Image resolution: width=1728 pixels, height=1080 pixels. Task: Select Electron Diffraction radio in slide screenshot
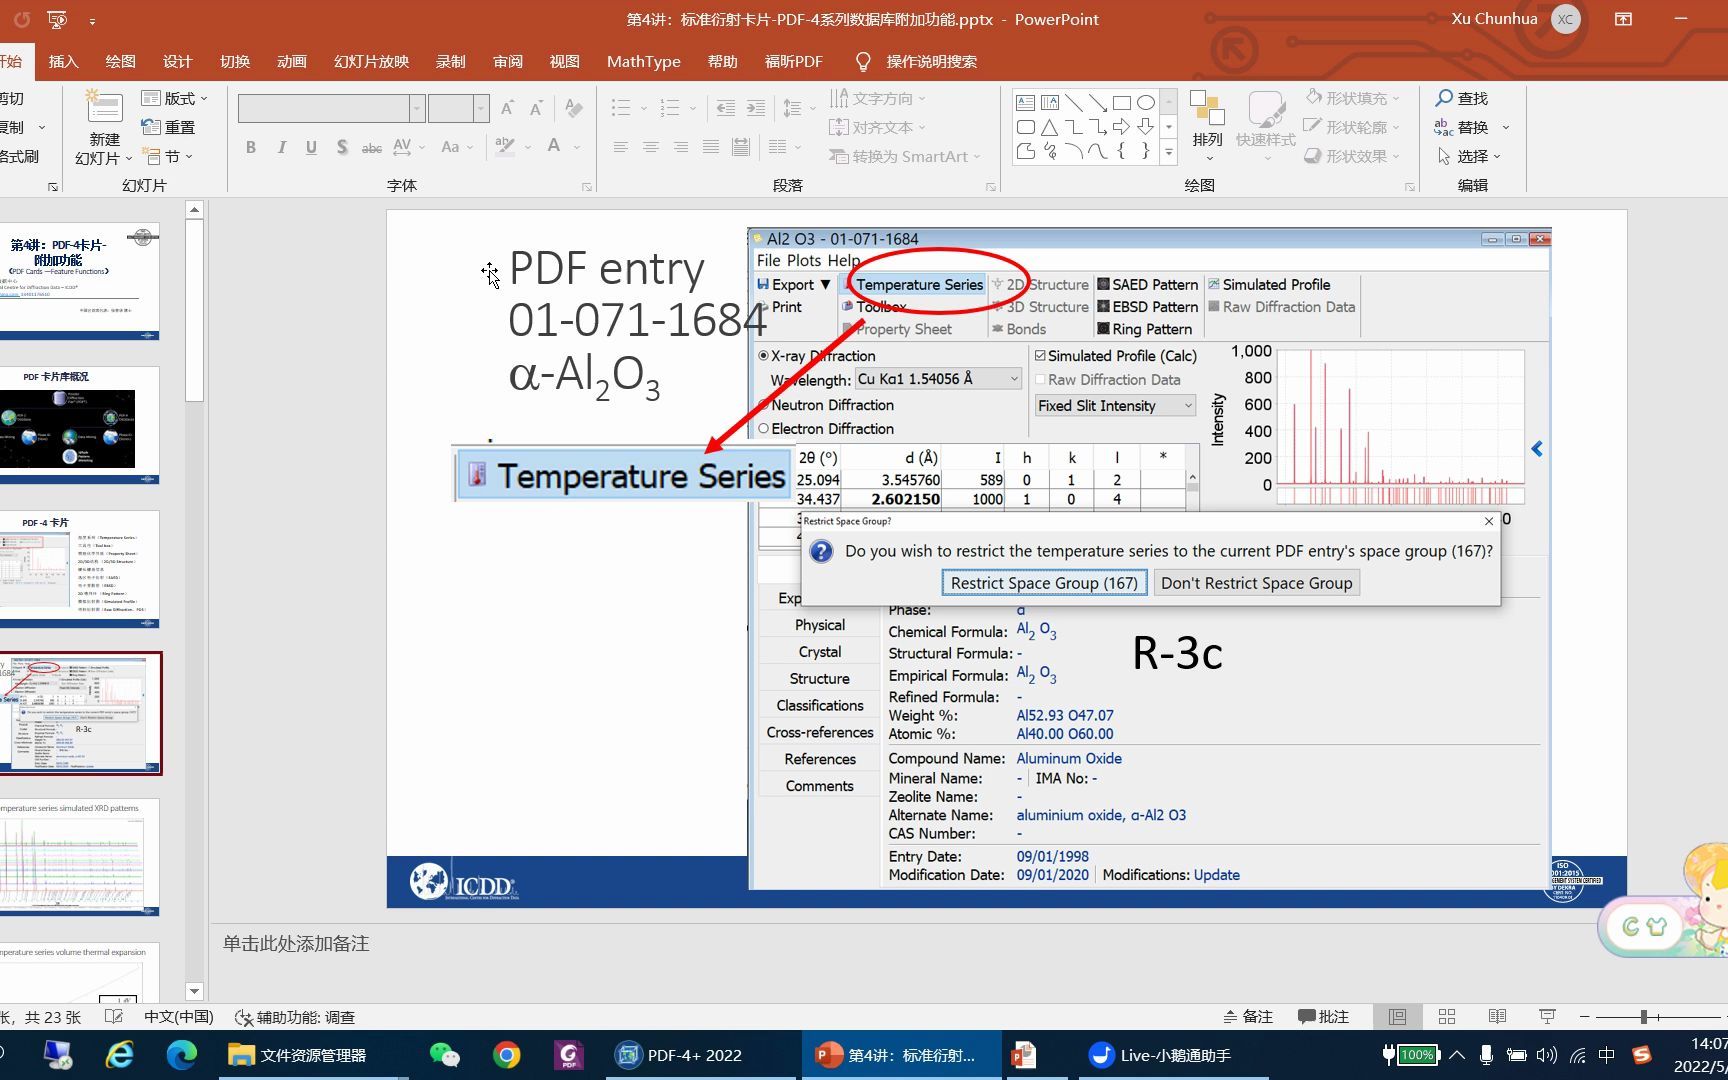point(764,429)
